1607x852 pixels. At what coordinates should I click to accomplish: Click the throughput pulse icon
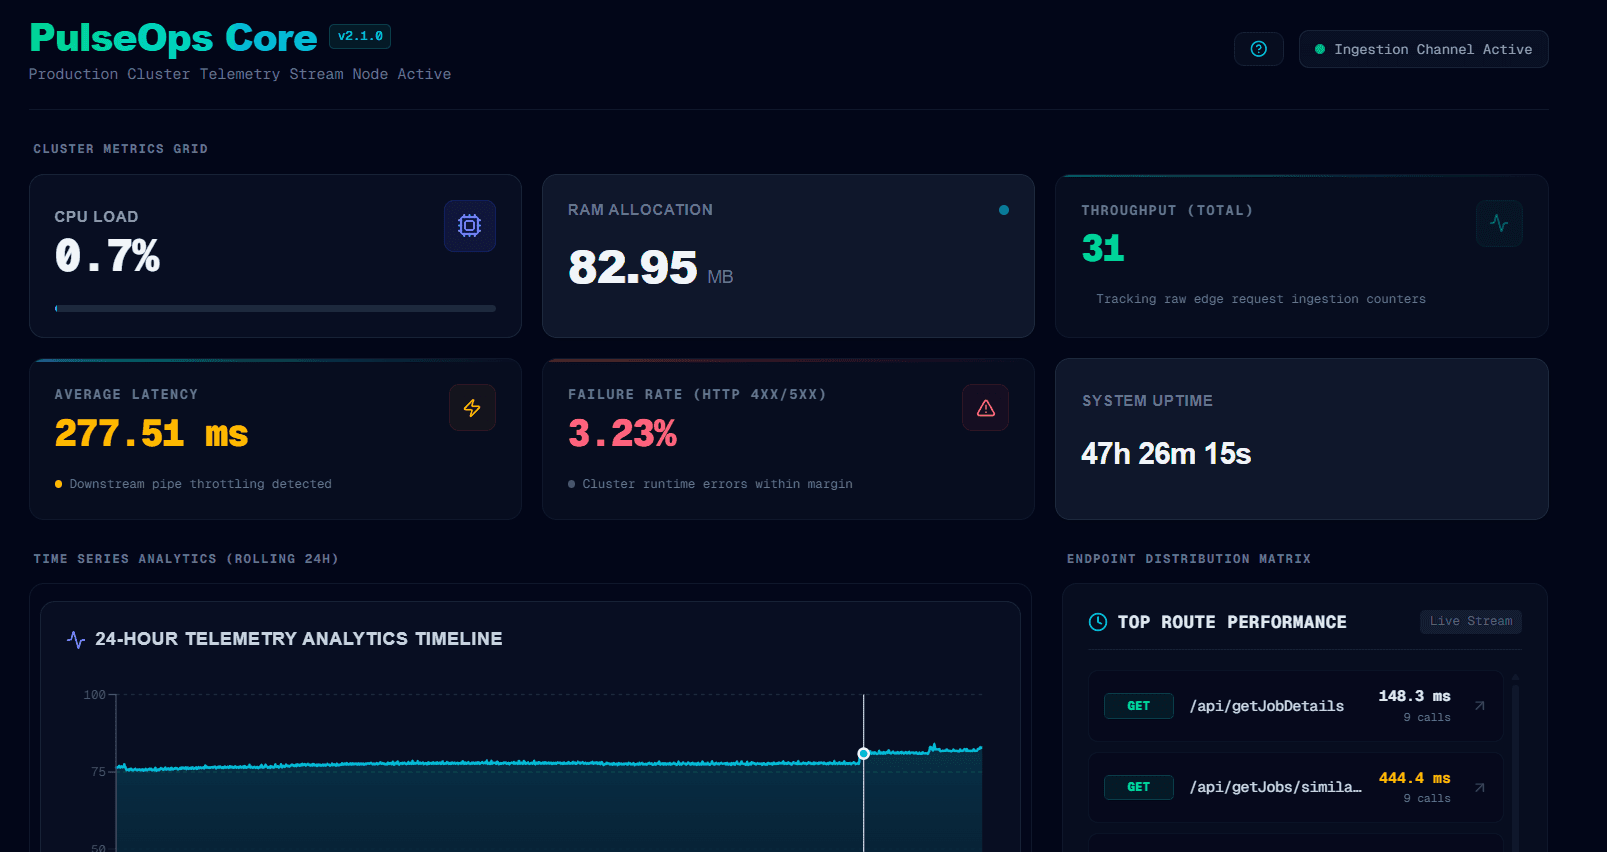tap(1499, 223)
